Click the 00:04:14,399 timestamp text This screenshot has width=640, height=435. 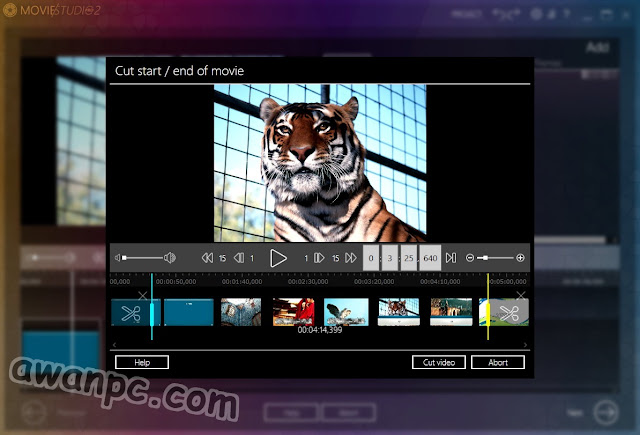tap(320, 330)
